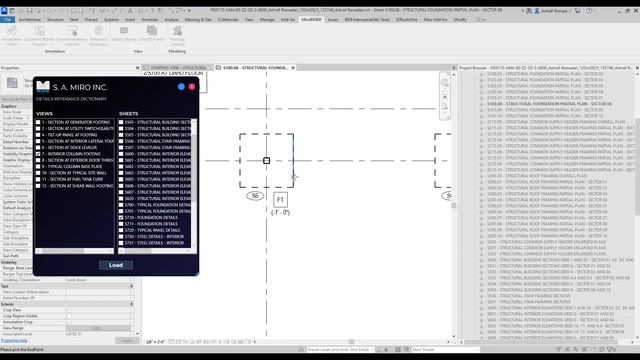Open the quick access toolbar customize dropdown
This screenshot has width=640, height=360.
click(189, 11)
